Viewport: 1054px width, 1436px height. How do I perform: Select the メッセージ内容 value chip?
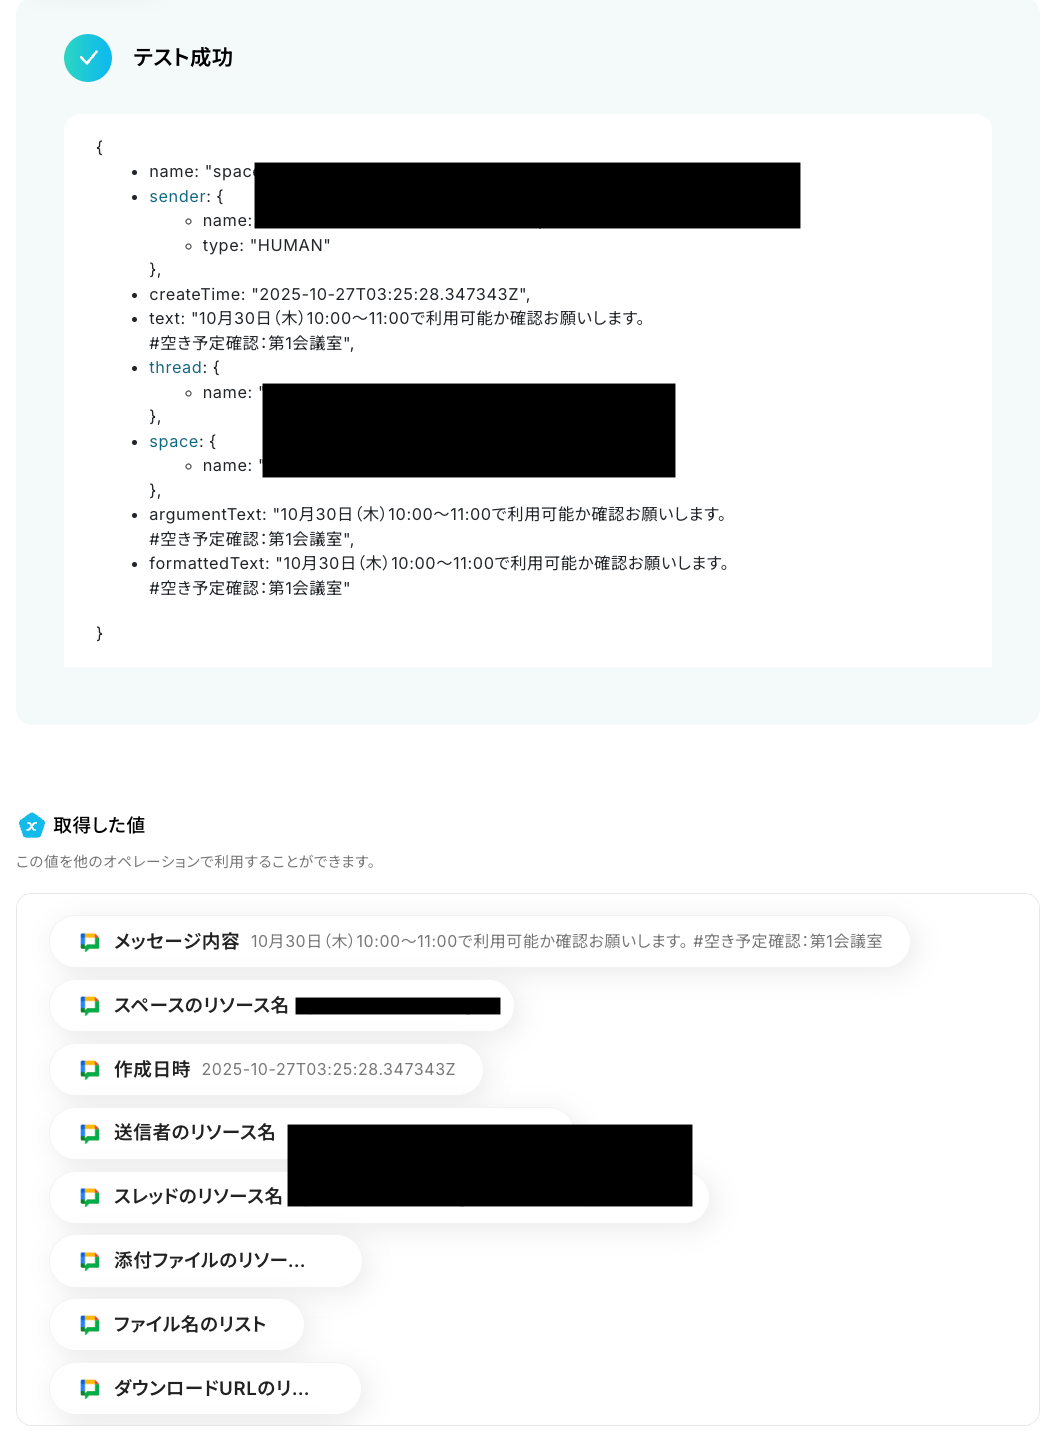click(480, 942)
